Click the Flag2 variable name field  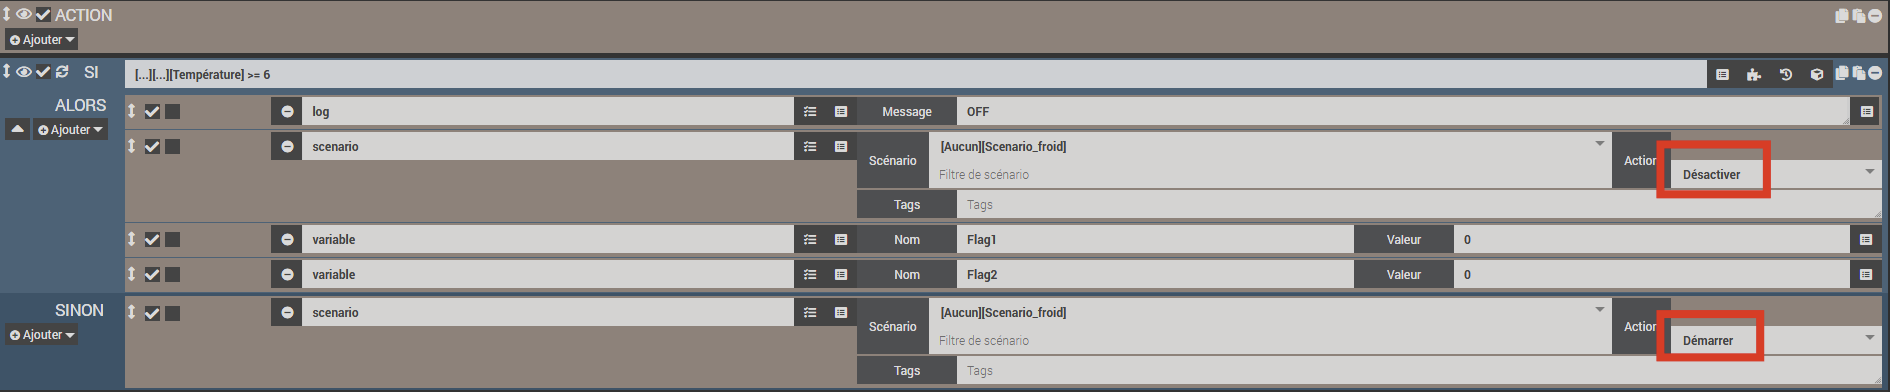tap(1155, 275)
